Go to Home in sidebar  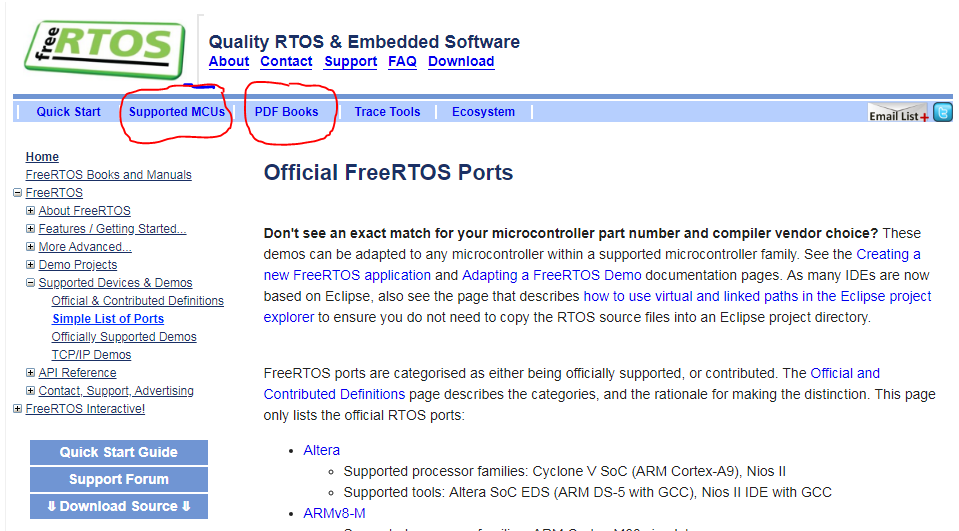click(x=42, y=157)
